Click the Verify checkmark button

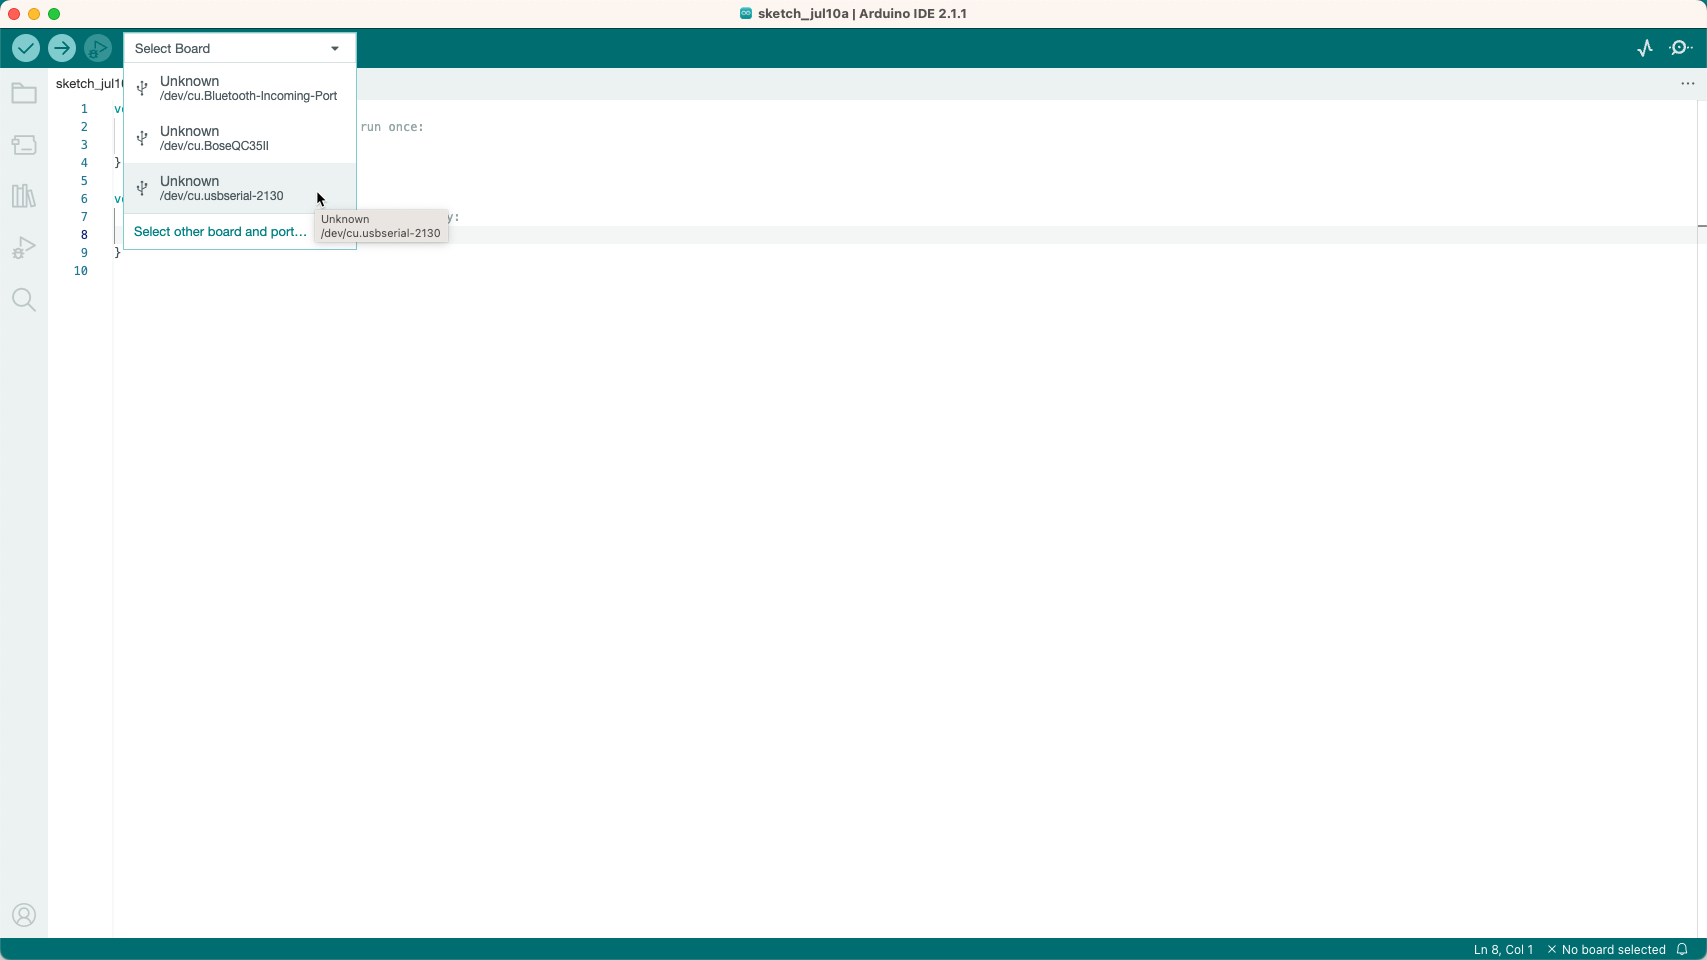coord(26,48)
